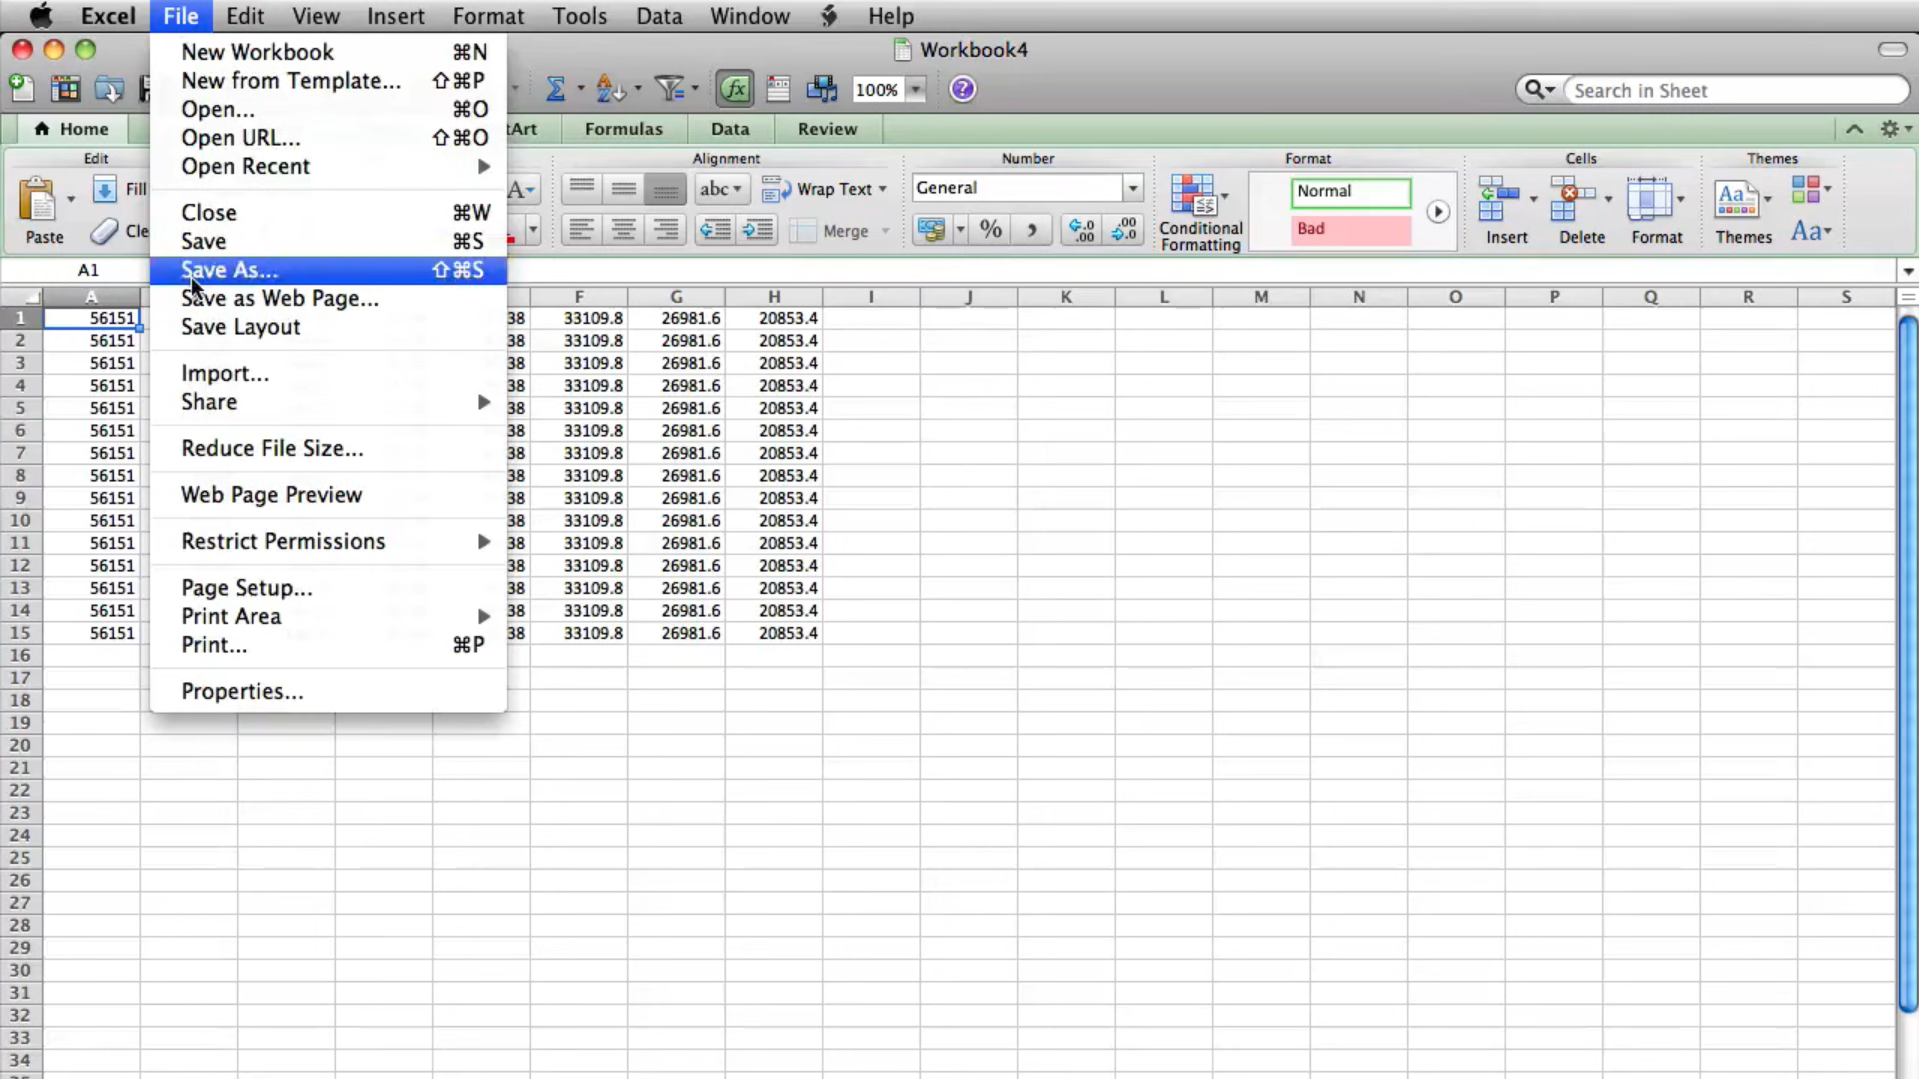Click the AutoSum sigma icon

click(555, 89)
